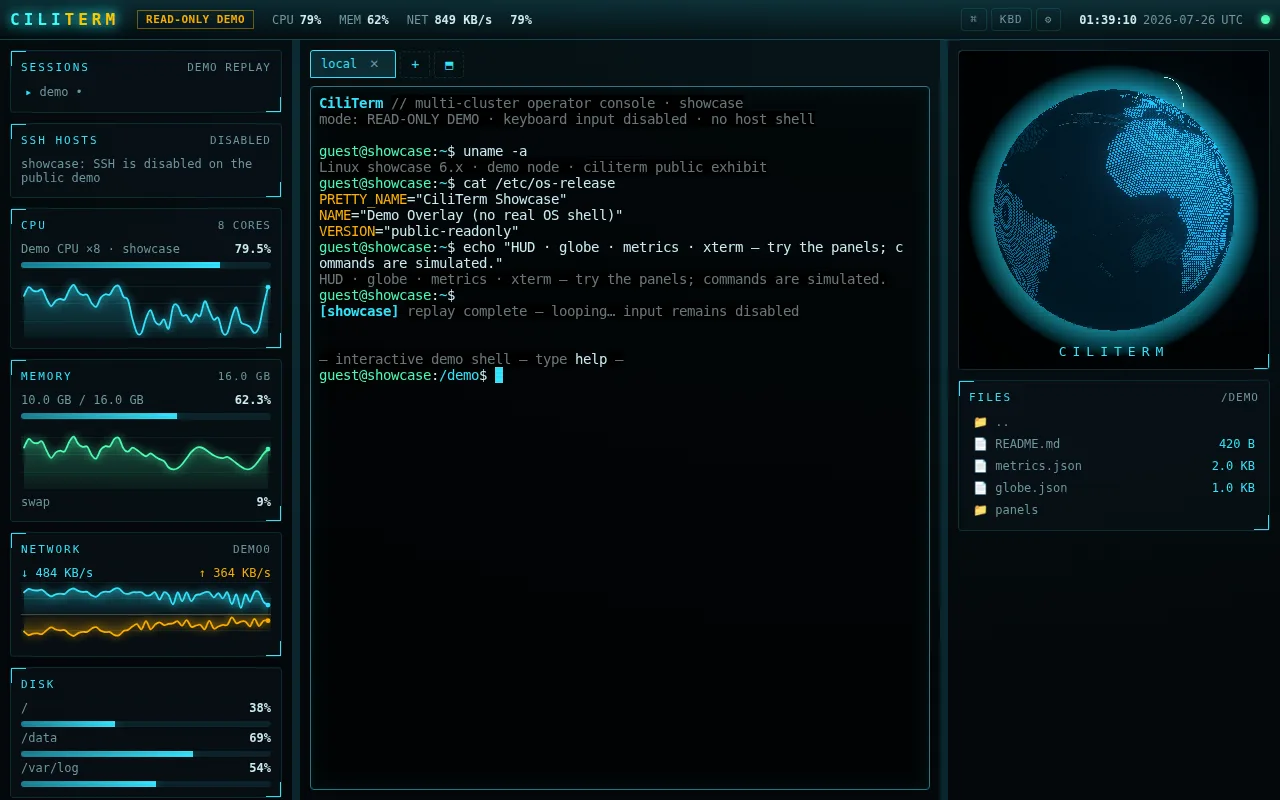Click the [showcase] replay complete line
The image size is (1280, 800).
pos(559,311)
